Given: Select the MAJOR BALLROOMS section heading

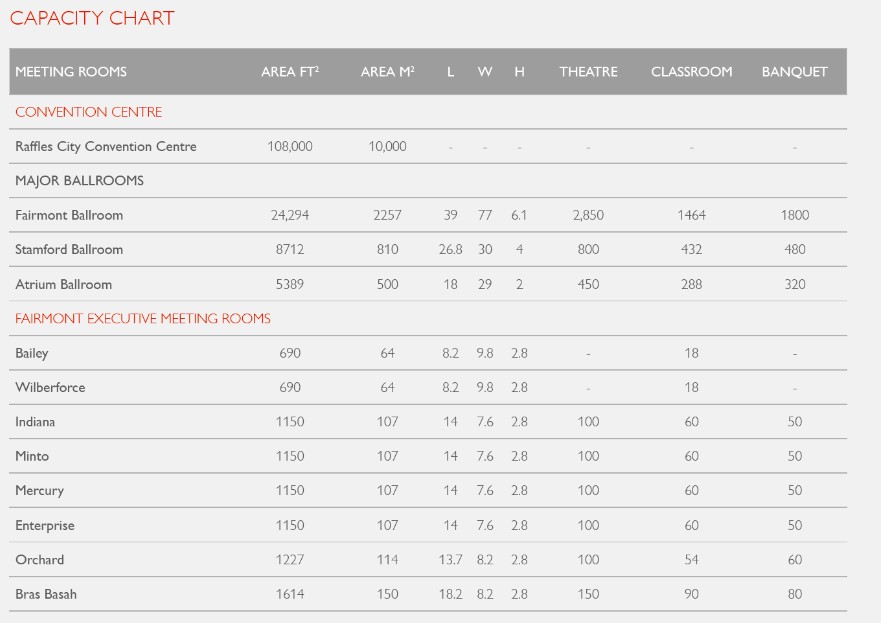Looking at the screenshot, I should pos(80,181).
